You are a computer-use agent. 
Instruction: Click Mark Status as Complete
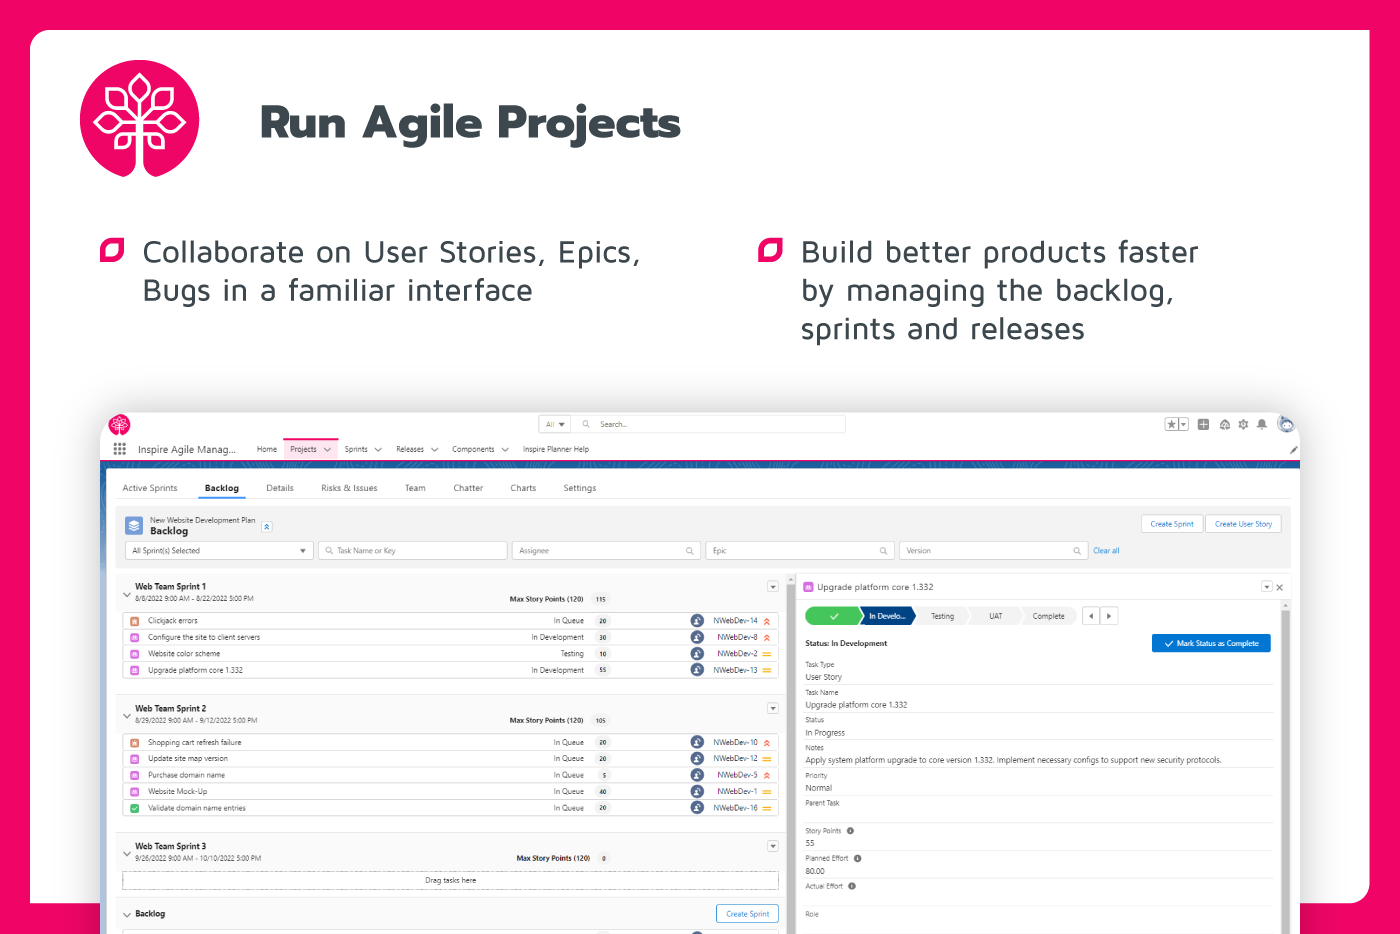(1211, 643)
